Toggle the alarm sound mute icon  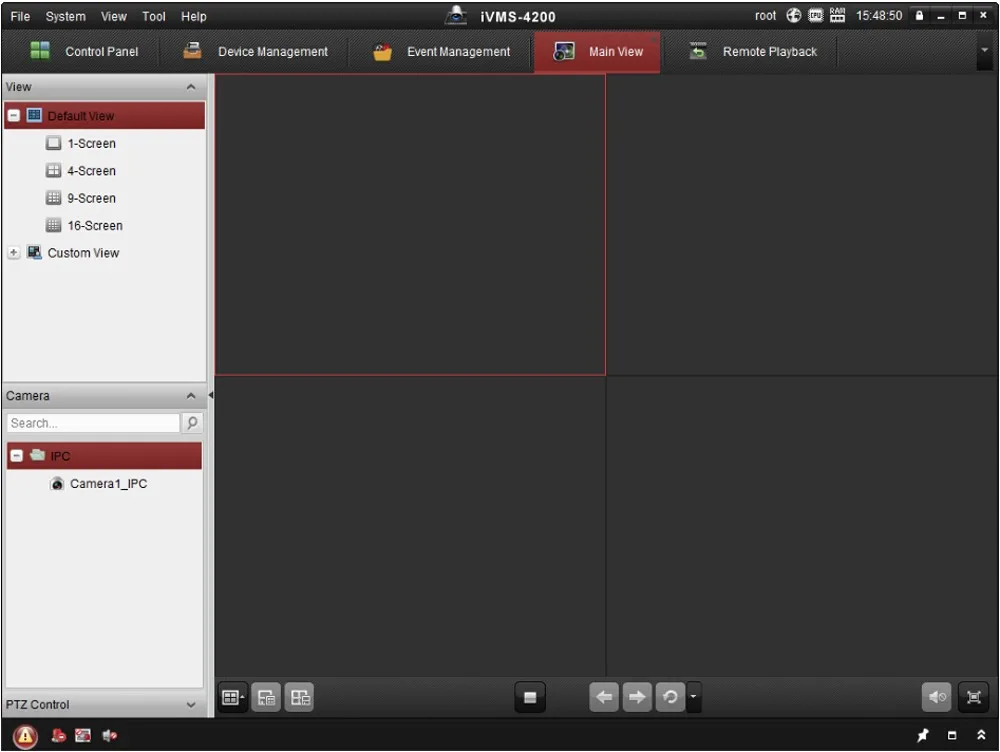[x=110, y=736]
